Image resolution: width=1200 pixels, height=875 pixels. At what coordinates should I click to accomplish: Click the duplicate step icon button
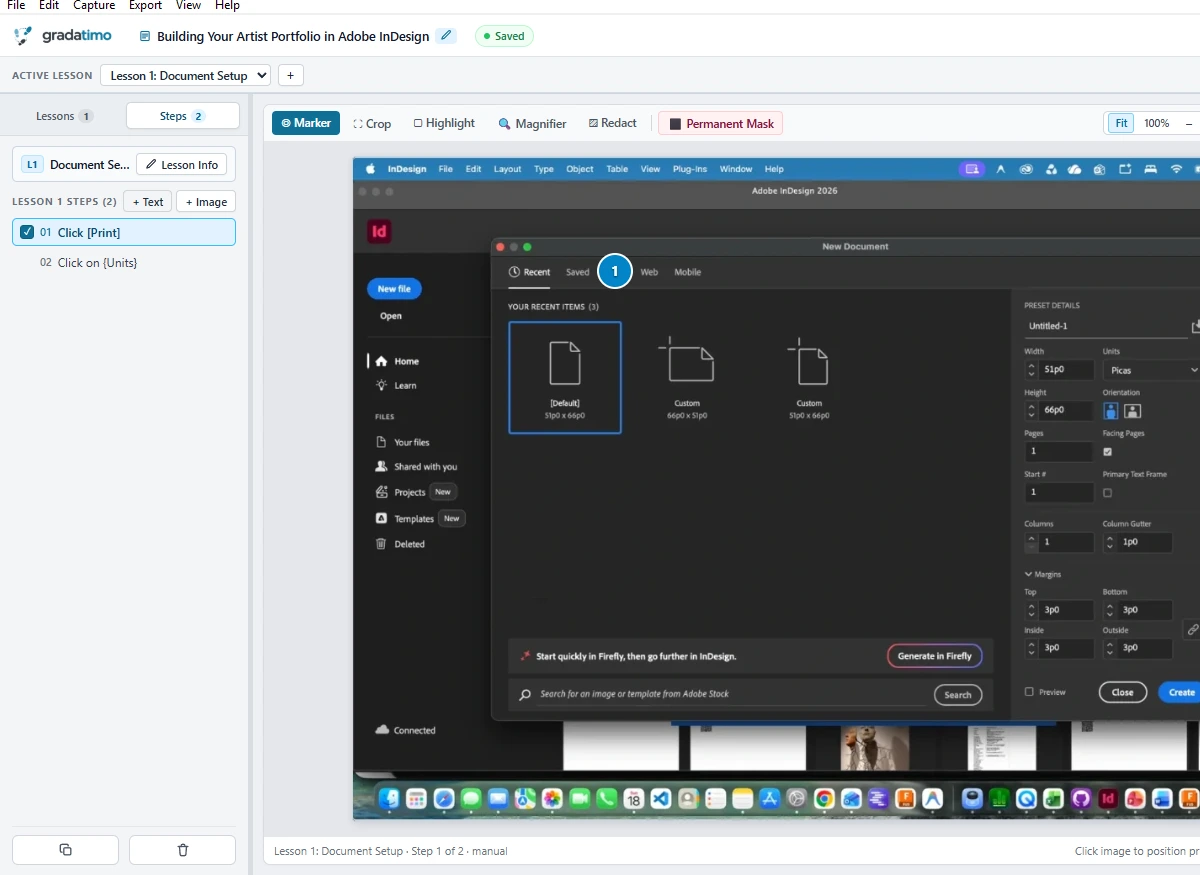pos(65,850)
